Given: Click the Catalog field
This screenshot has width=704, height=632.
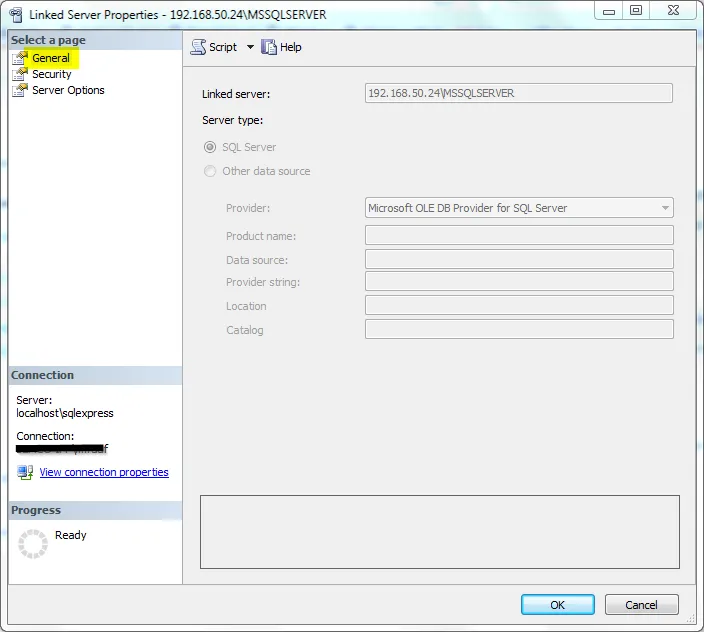Looking at the screenshot, I should pyautogui.click(x=519, y=329).
